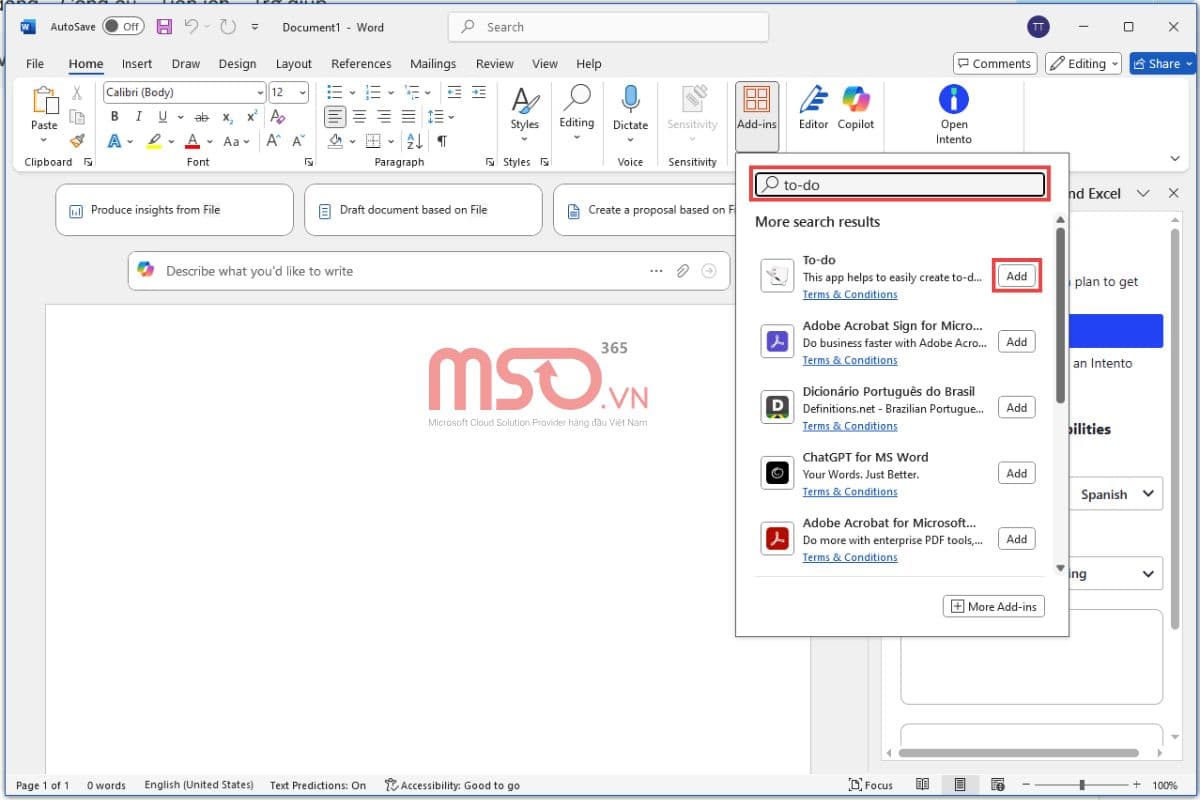Apply superscript formatting
This screenshot has width=1200, height=800.
point(252,117)
